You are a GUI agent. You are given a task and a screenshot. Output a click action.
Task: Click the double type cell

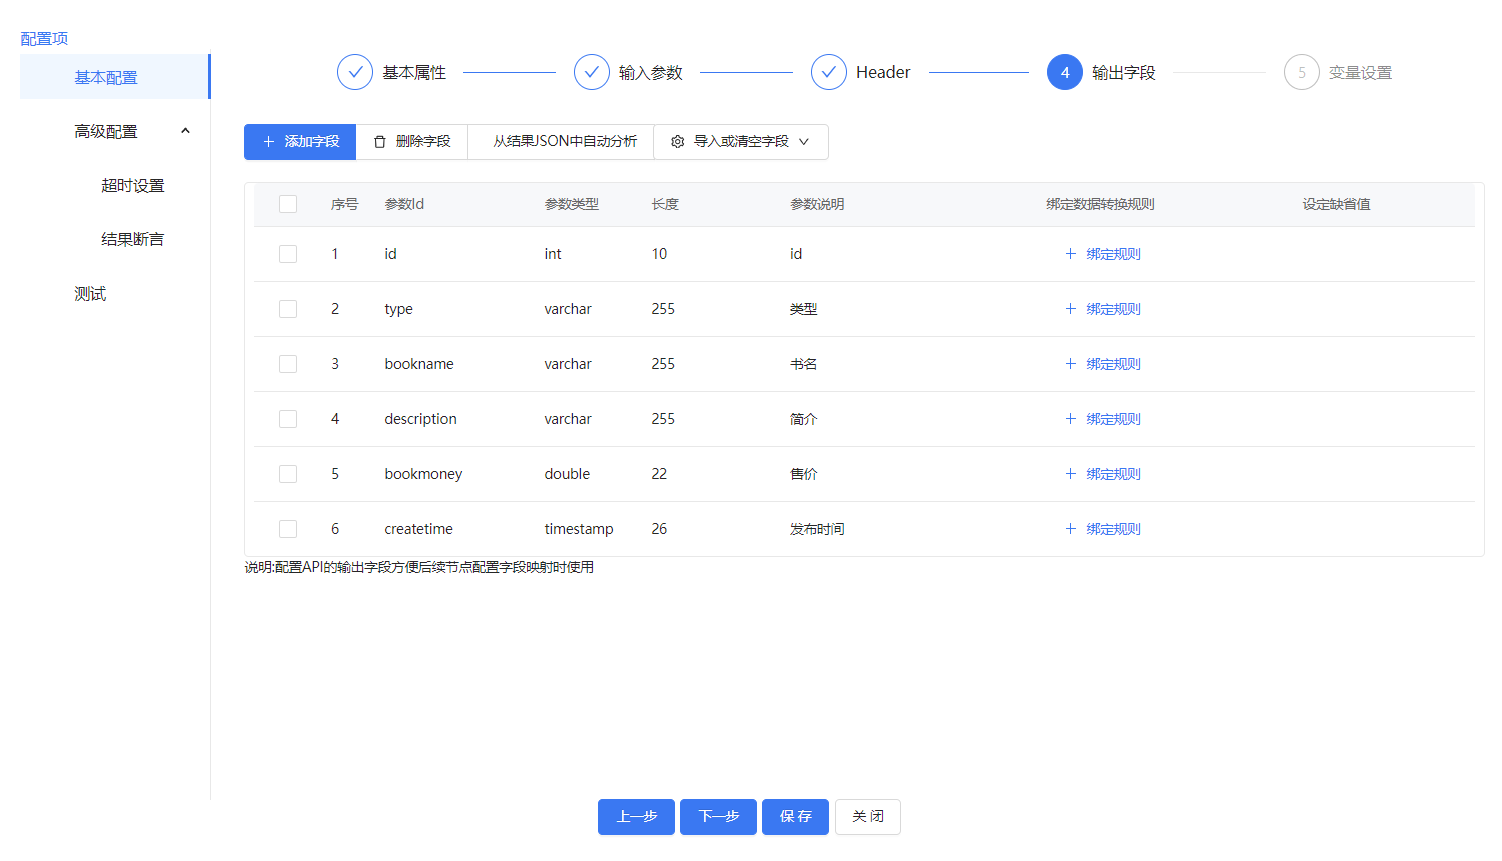[567, 474]
